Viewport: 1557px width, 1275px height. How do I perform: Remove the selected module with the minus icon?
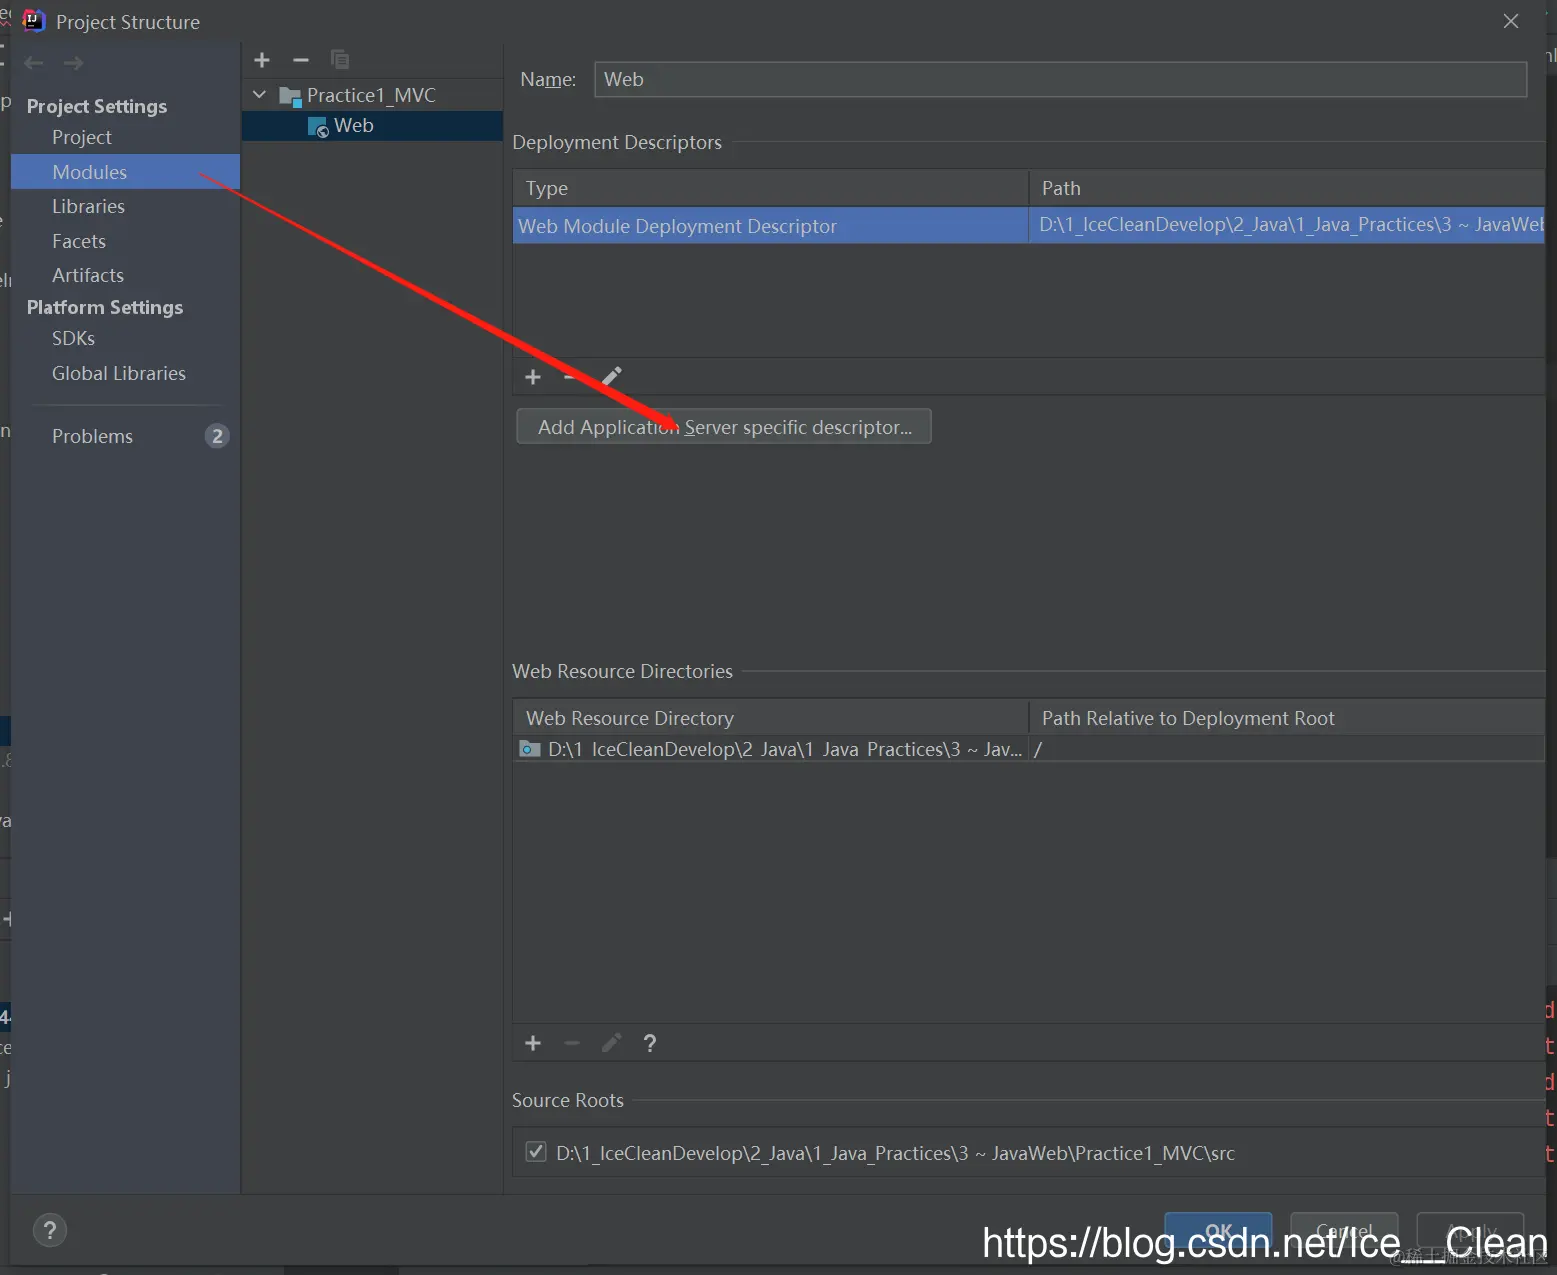click(301, 60)
